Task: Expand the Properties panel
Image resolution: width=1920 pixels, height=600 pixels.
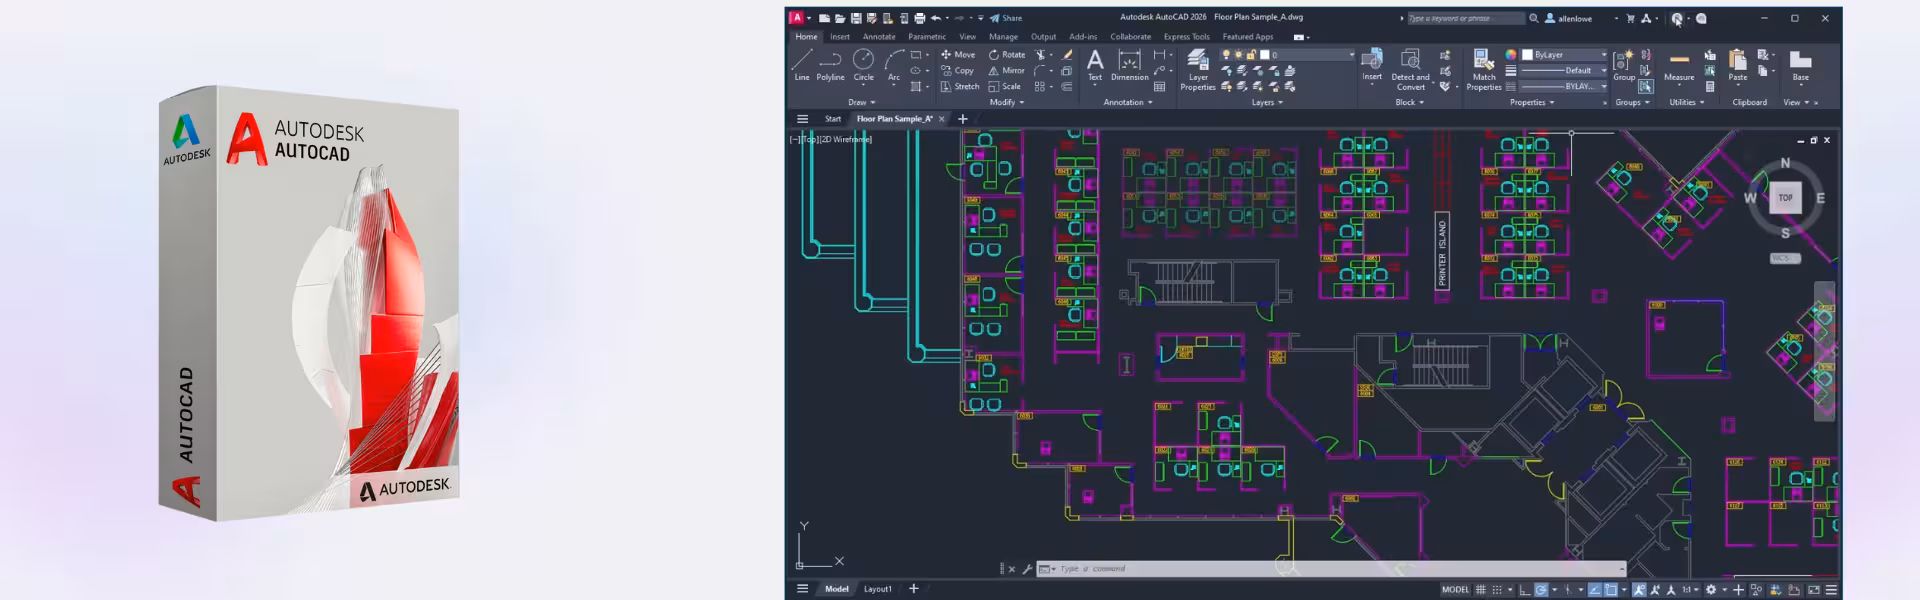Action: pos(1532,102)
